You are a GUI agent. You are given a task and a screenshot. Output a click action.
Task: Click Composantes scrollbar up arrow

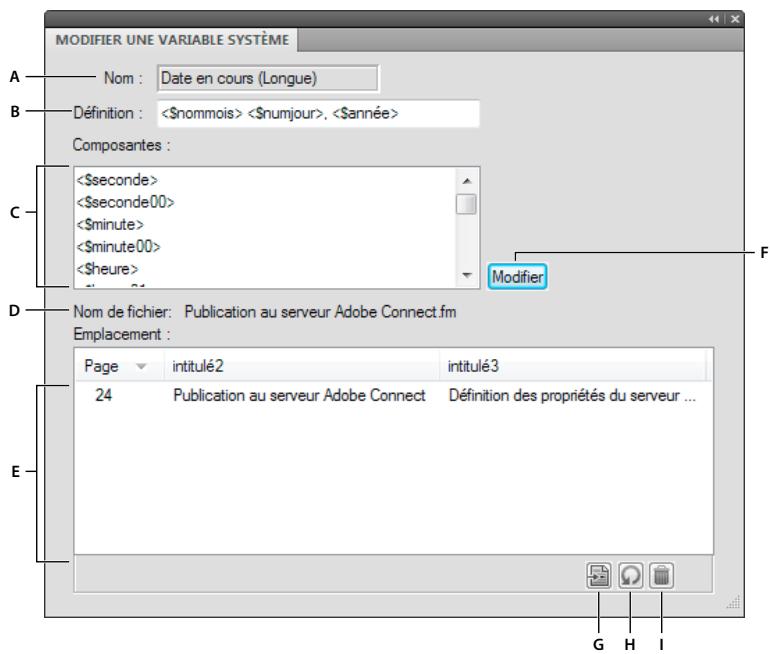tap(467, 181)
